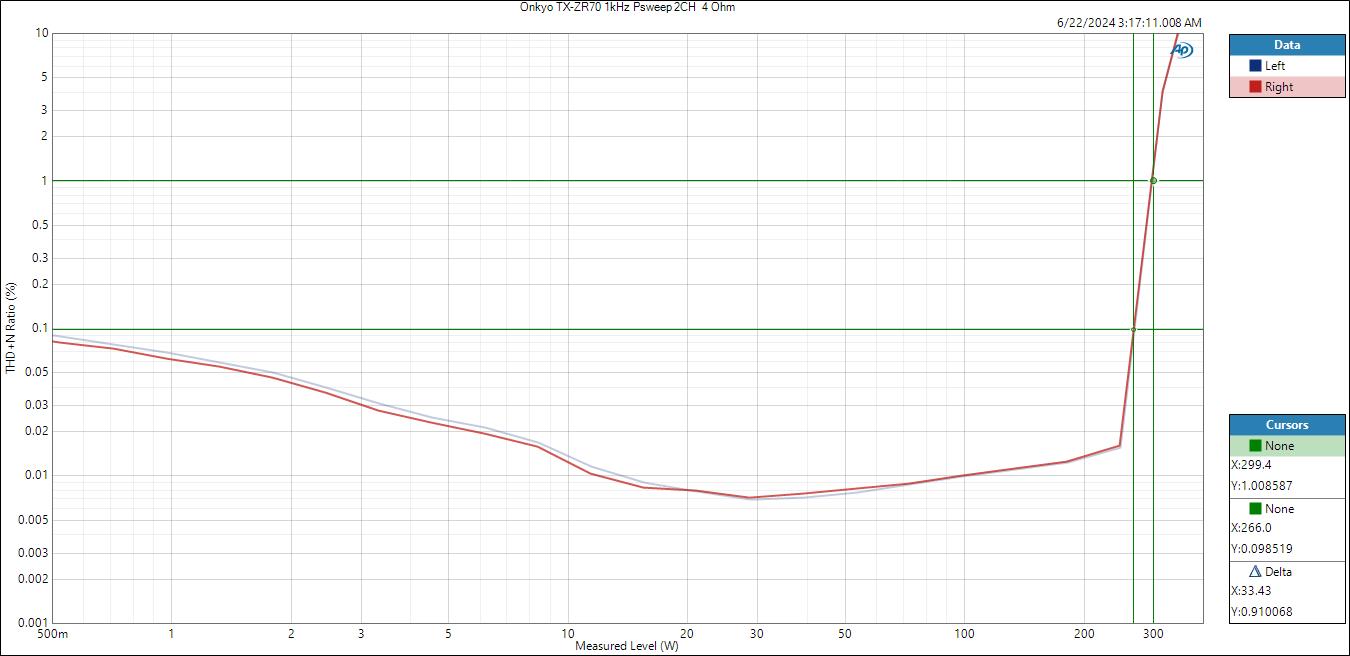1350x656 pixels.
Task: Click the Audio Precision AP logo
Action: [1182, 50]
